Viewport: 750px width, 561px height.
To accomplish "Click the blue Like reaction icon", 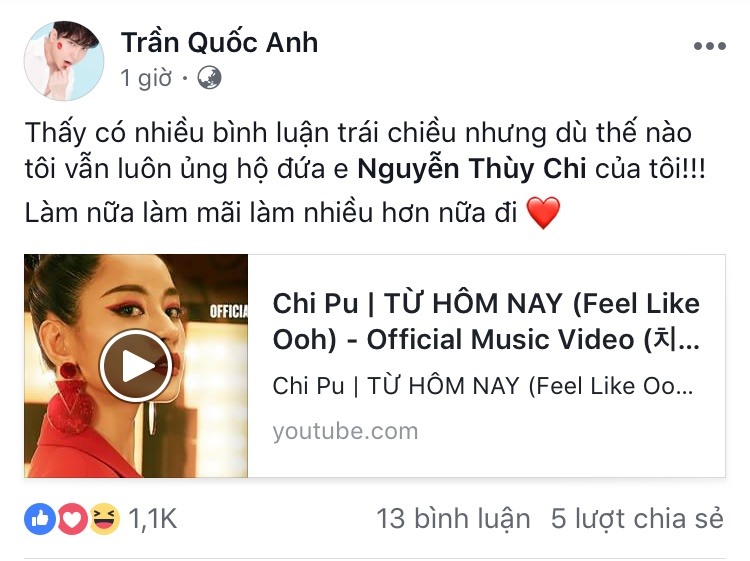I will (x=40, y=519).
